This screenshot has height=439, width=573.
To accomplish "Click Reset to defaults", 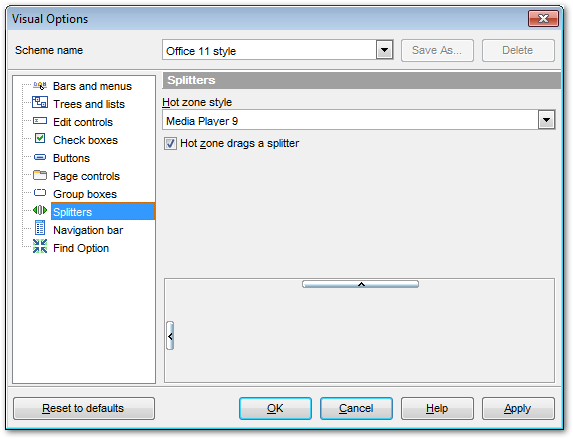I will tap(84, 408).
